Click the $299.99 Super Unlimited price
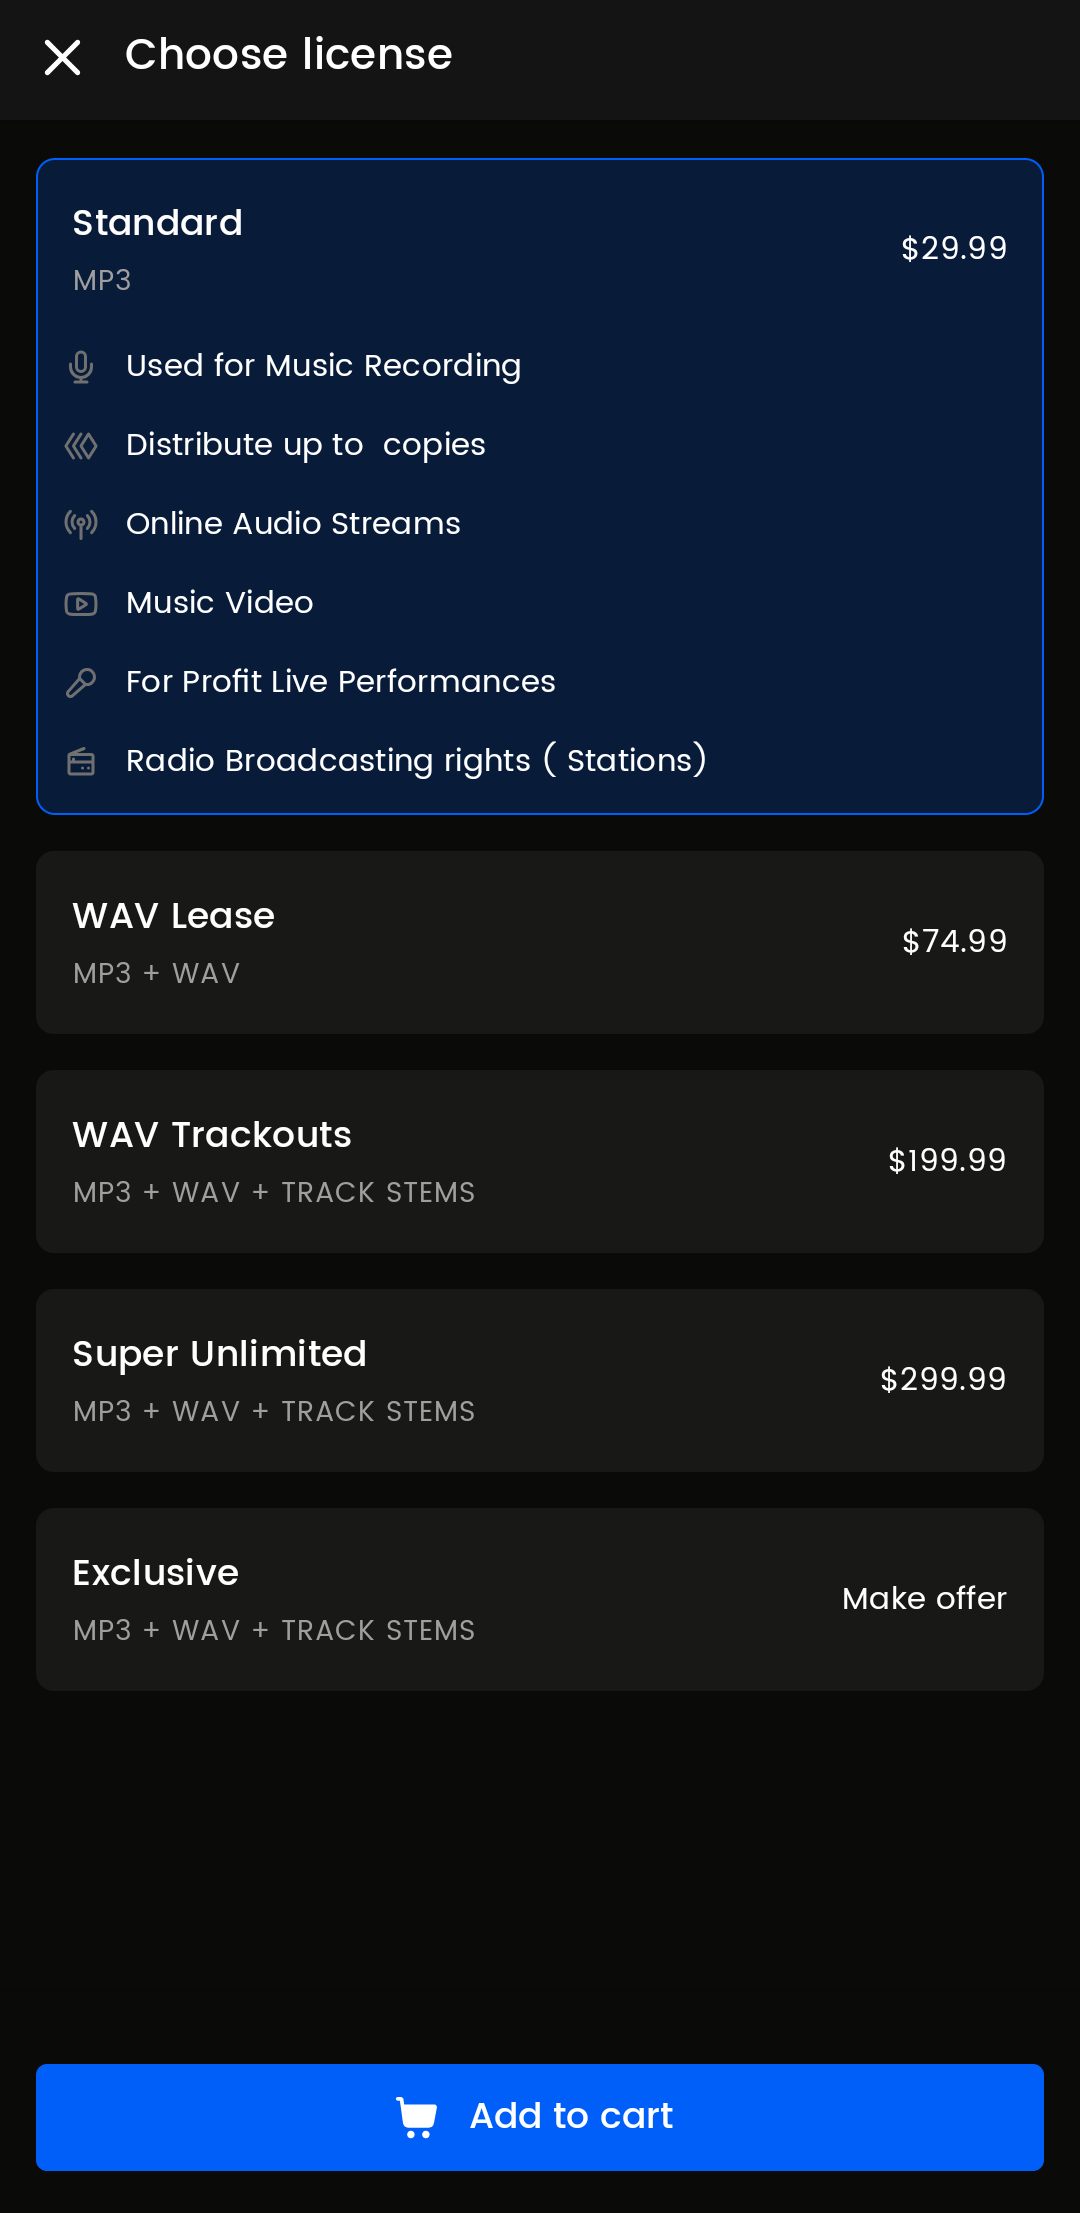The image size is (1080, 2213). tap(943, 1380)
